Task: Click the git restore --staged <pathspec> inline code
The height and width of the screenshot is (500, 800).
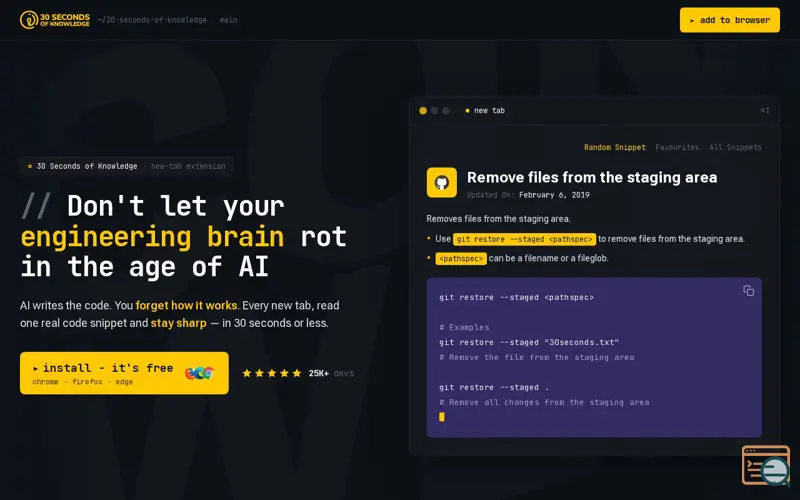Action: (x=524, y=239)
